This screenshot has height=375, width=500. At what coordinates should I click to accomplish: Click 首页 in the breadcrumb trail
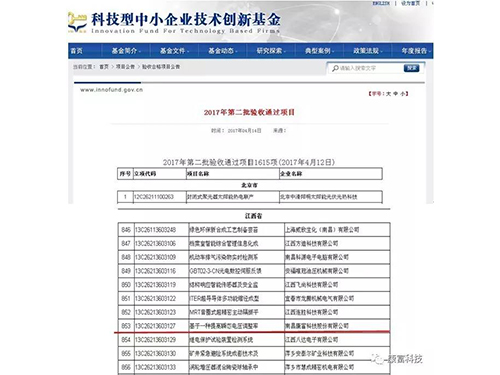[104, 67]
